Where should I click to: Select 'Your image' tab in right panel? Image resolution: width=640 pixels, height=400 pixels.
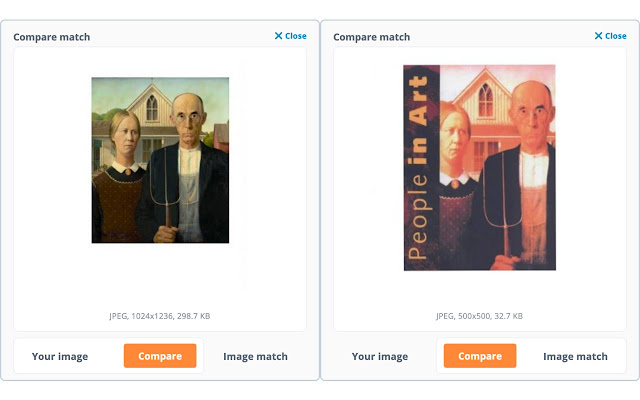(x=380, y=356)
